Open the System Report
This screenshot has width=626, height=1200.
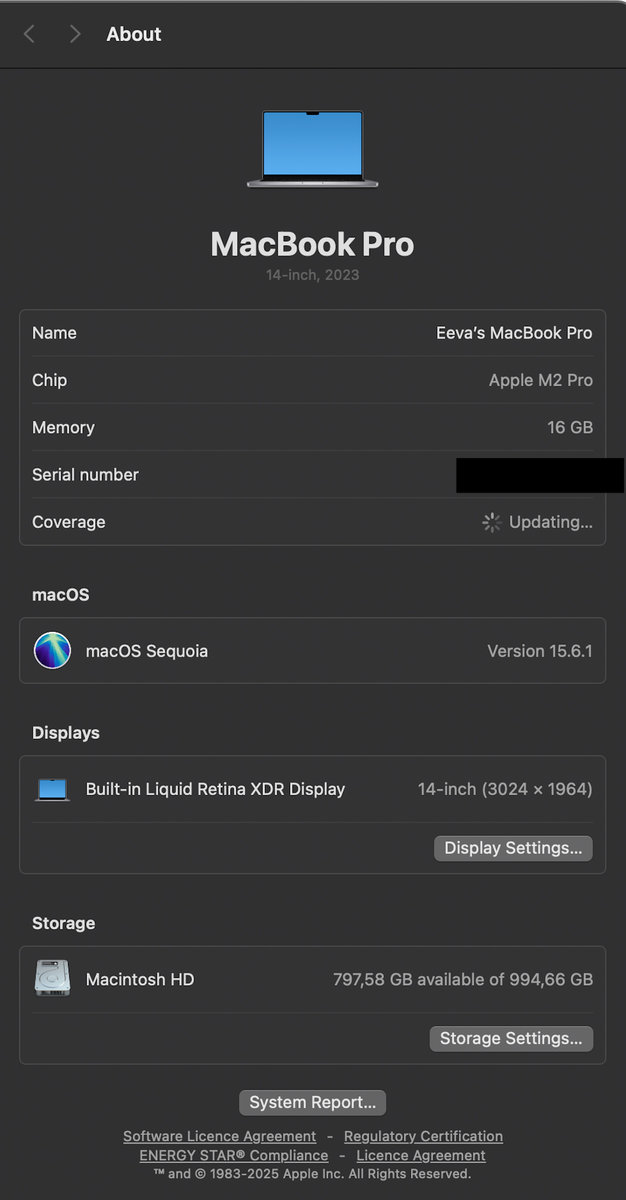(x=313, y=1102)
